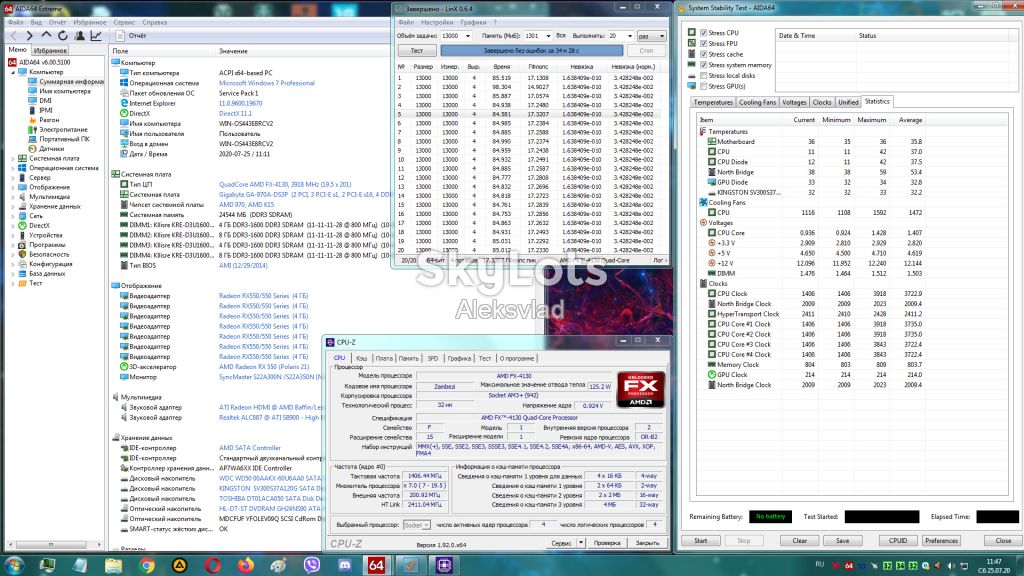Open Viber from the taskbar

(312, 565)
